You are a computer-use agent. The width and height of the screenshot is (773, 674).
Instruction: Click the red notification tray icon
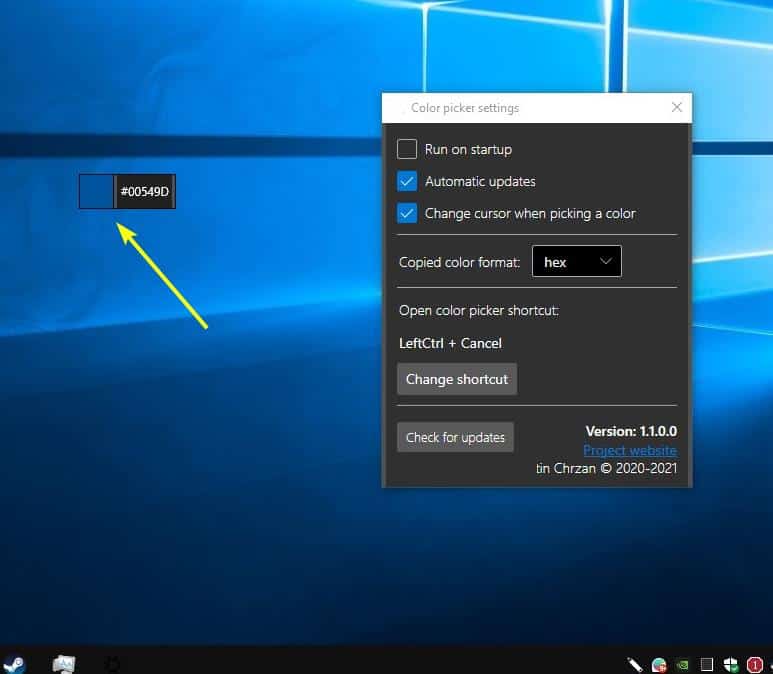coord(754,665)
